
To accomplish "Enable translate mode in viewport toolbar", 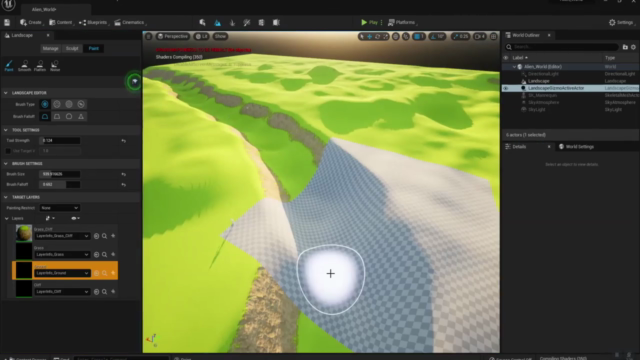I will 370,37.
